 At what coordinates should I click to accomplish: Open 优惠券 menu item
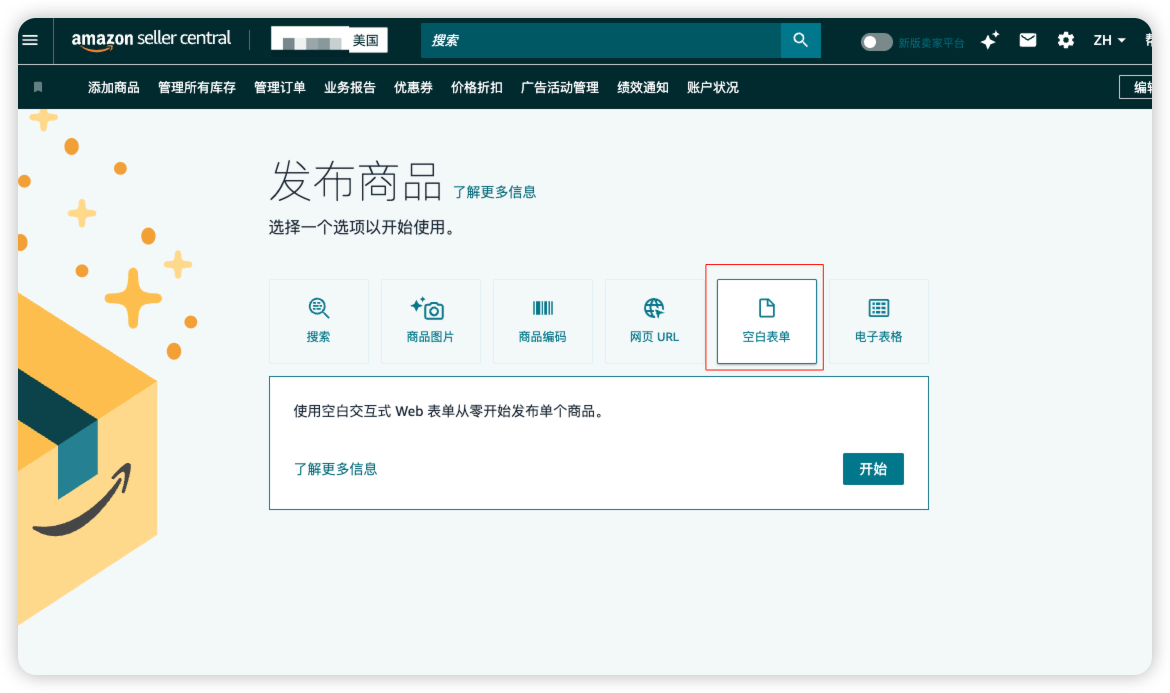tap(413, 87)
